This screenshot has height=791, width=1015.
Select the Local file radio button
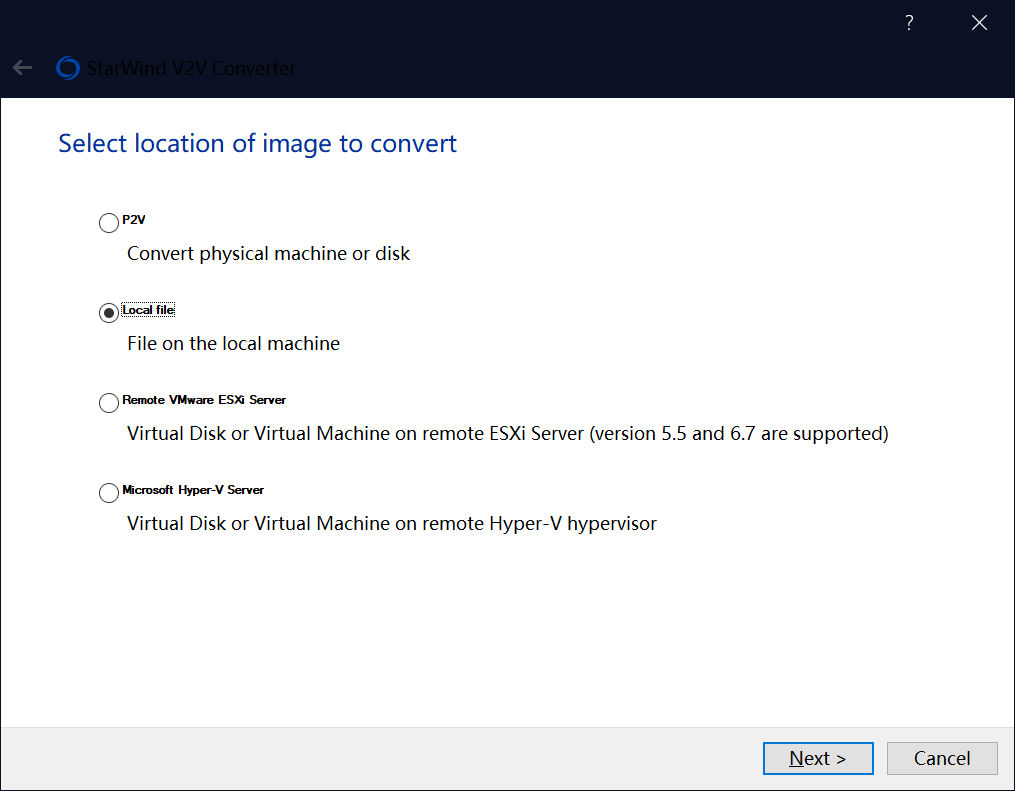pyautogui.click(x=109, y=313)
